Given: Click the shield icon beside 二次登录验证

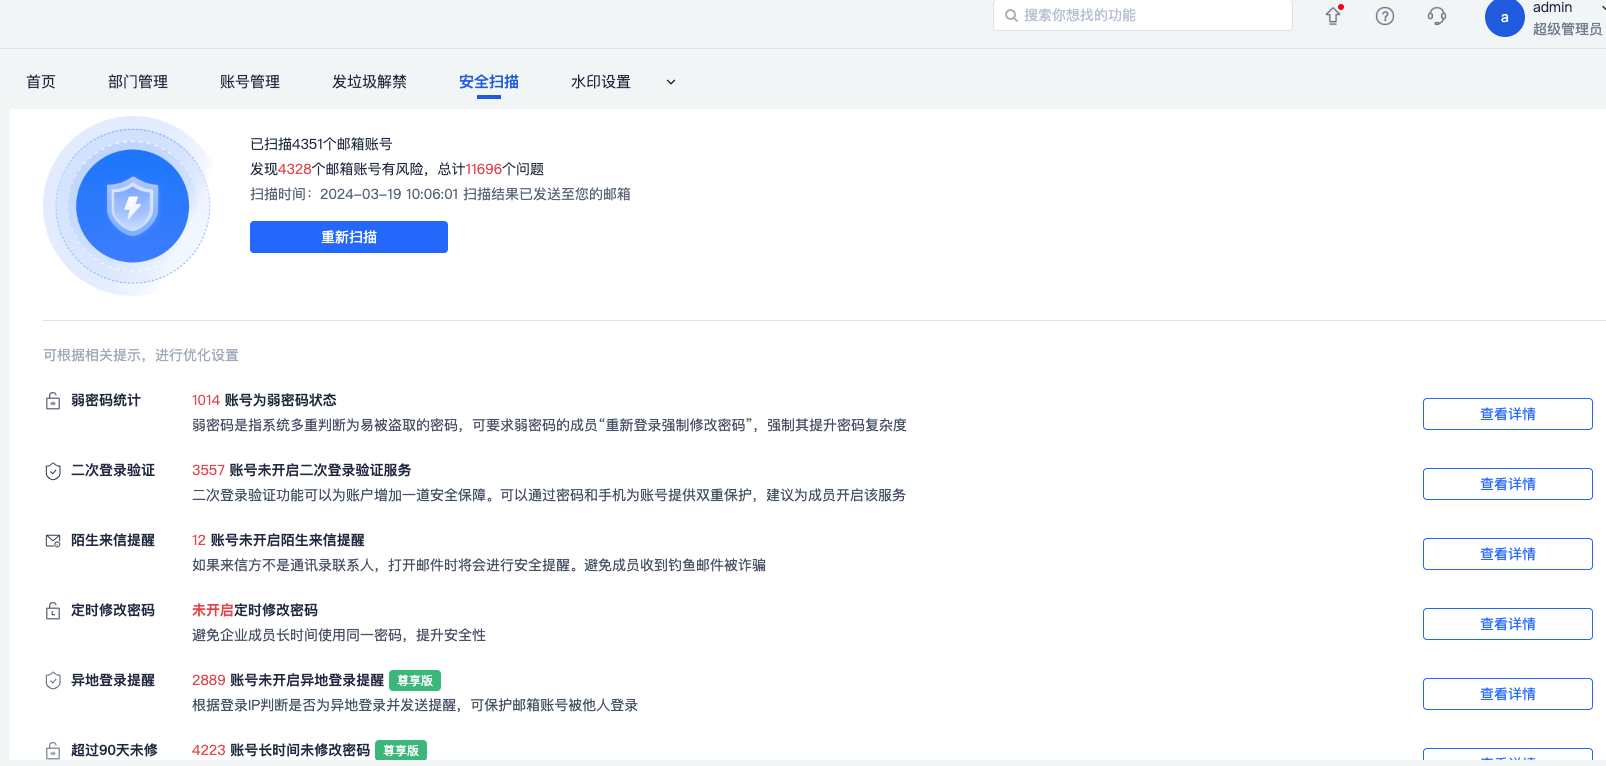Looking at the screenshot, I should 53,471.
